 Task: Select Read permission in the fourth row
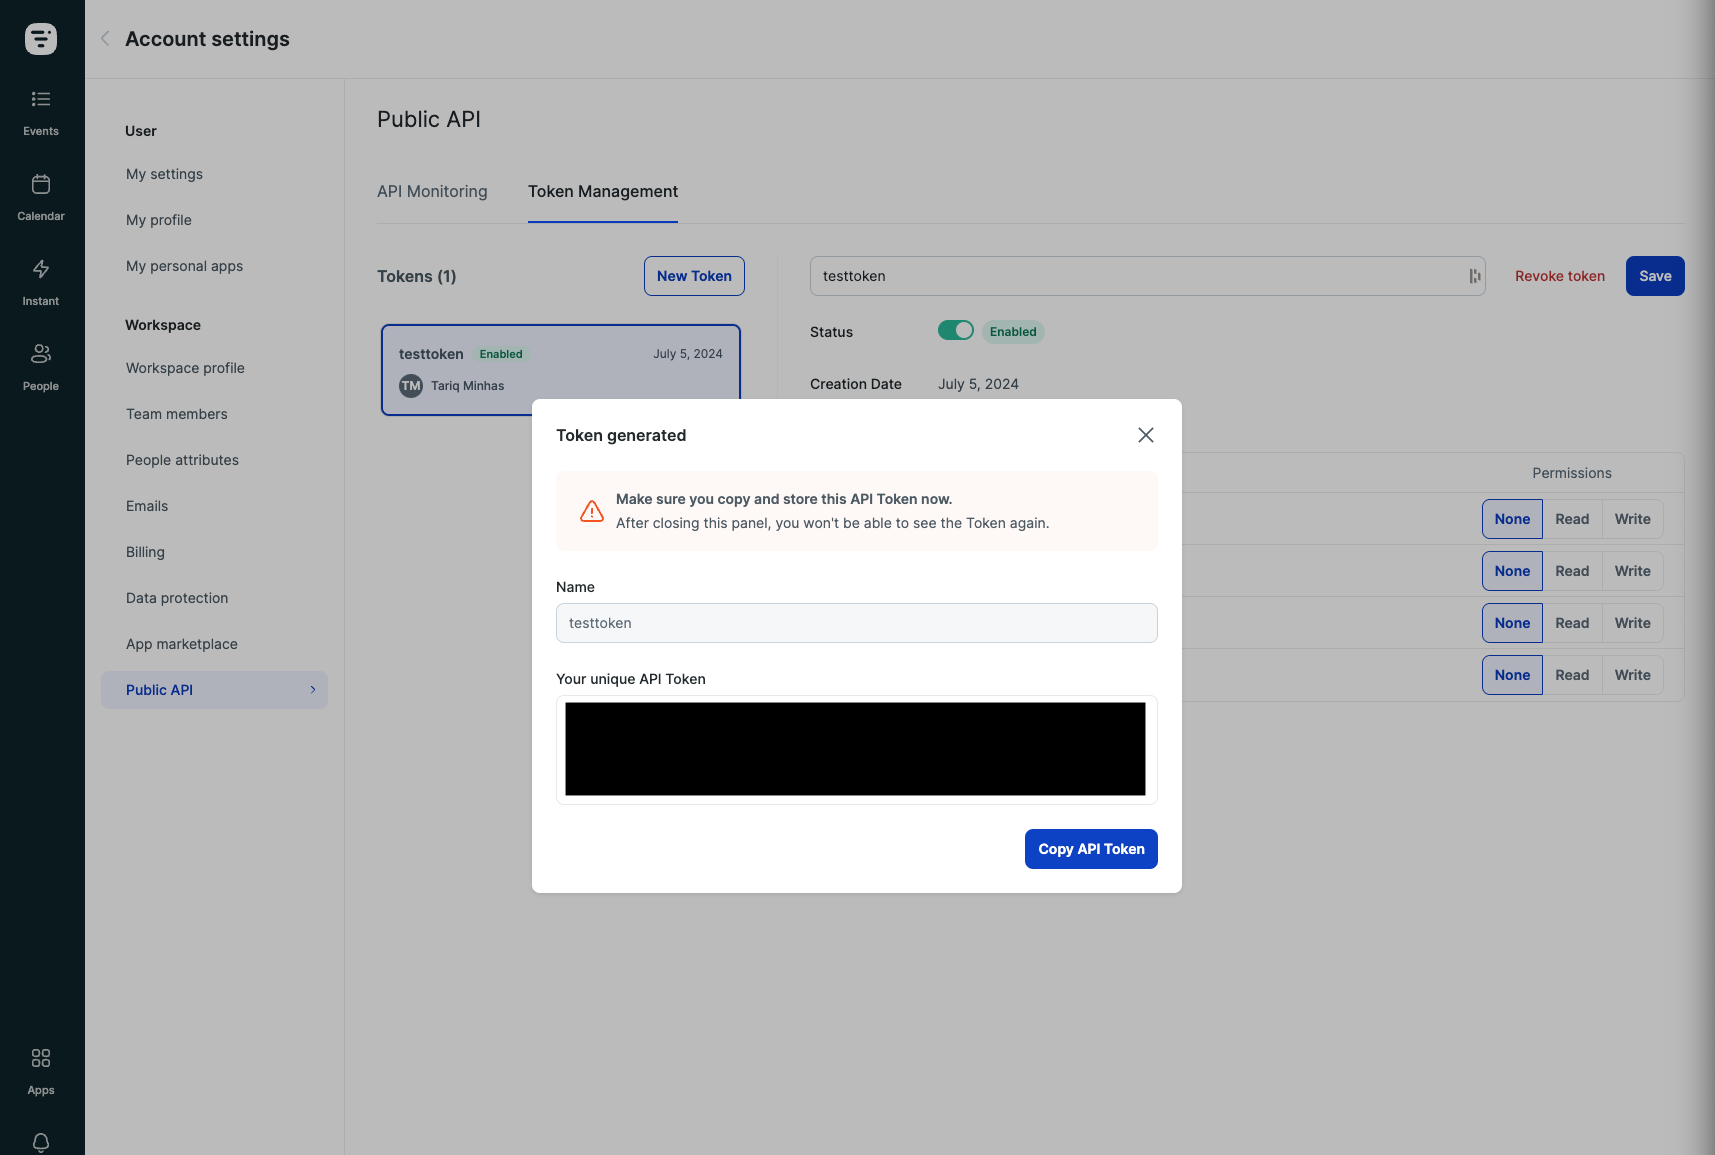(x=1572, y=675)
